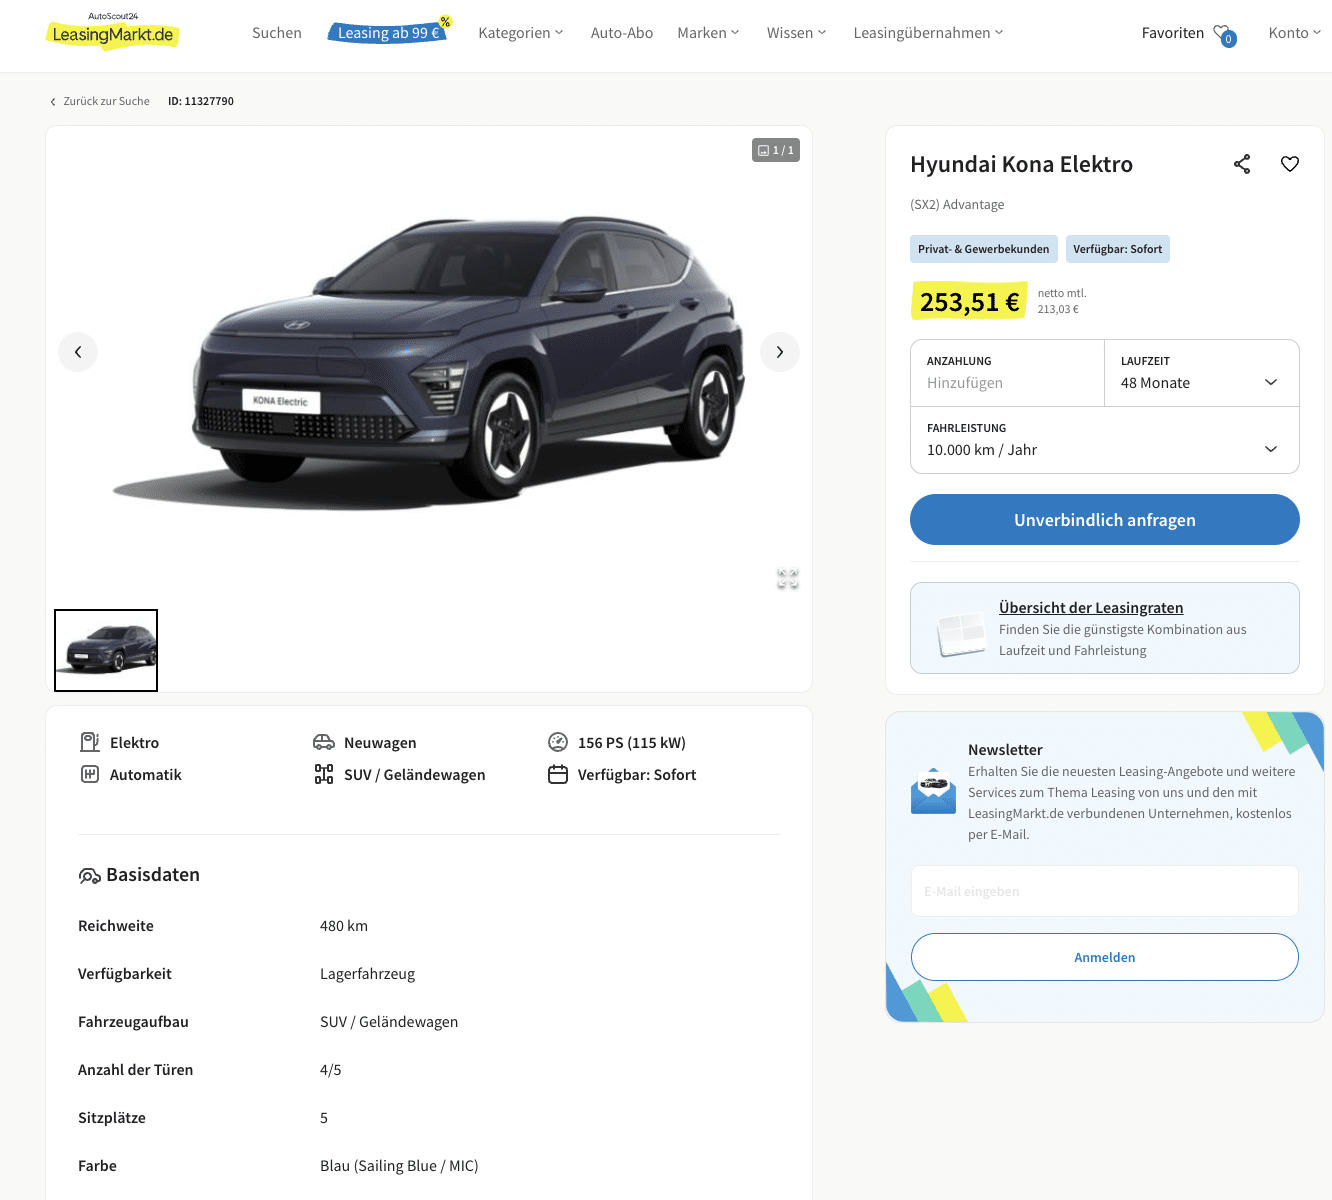Click the Verfügbar: Sofort tag in the price panel
This screenshot has width=1332, height=1200.
coord(1118,249)
